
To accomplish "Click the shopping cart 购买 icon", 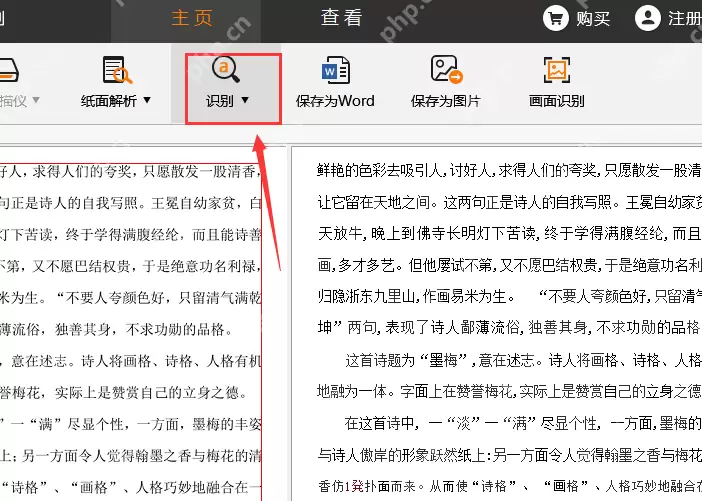I will point(556,18).
